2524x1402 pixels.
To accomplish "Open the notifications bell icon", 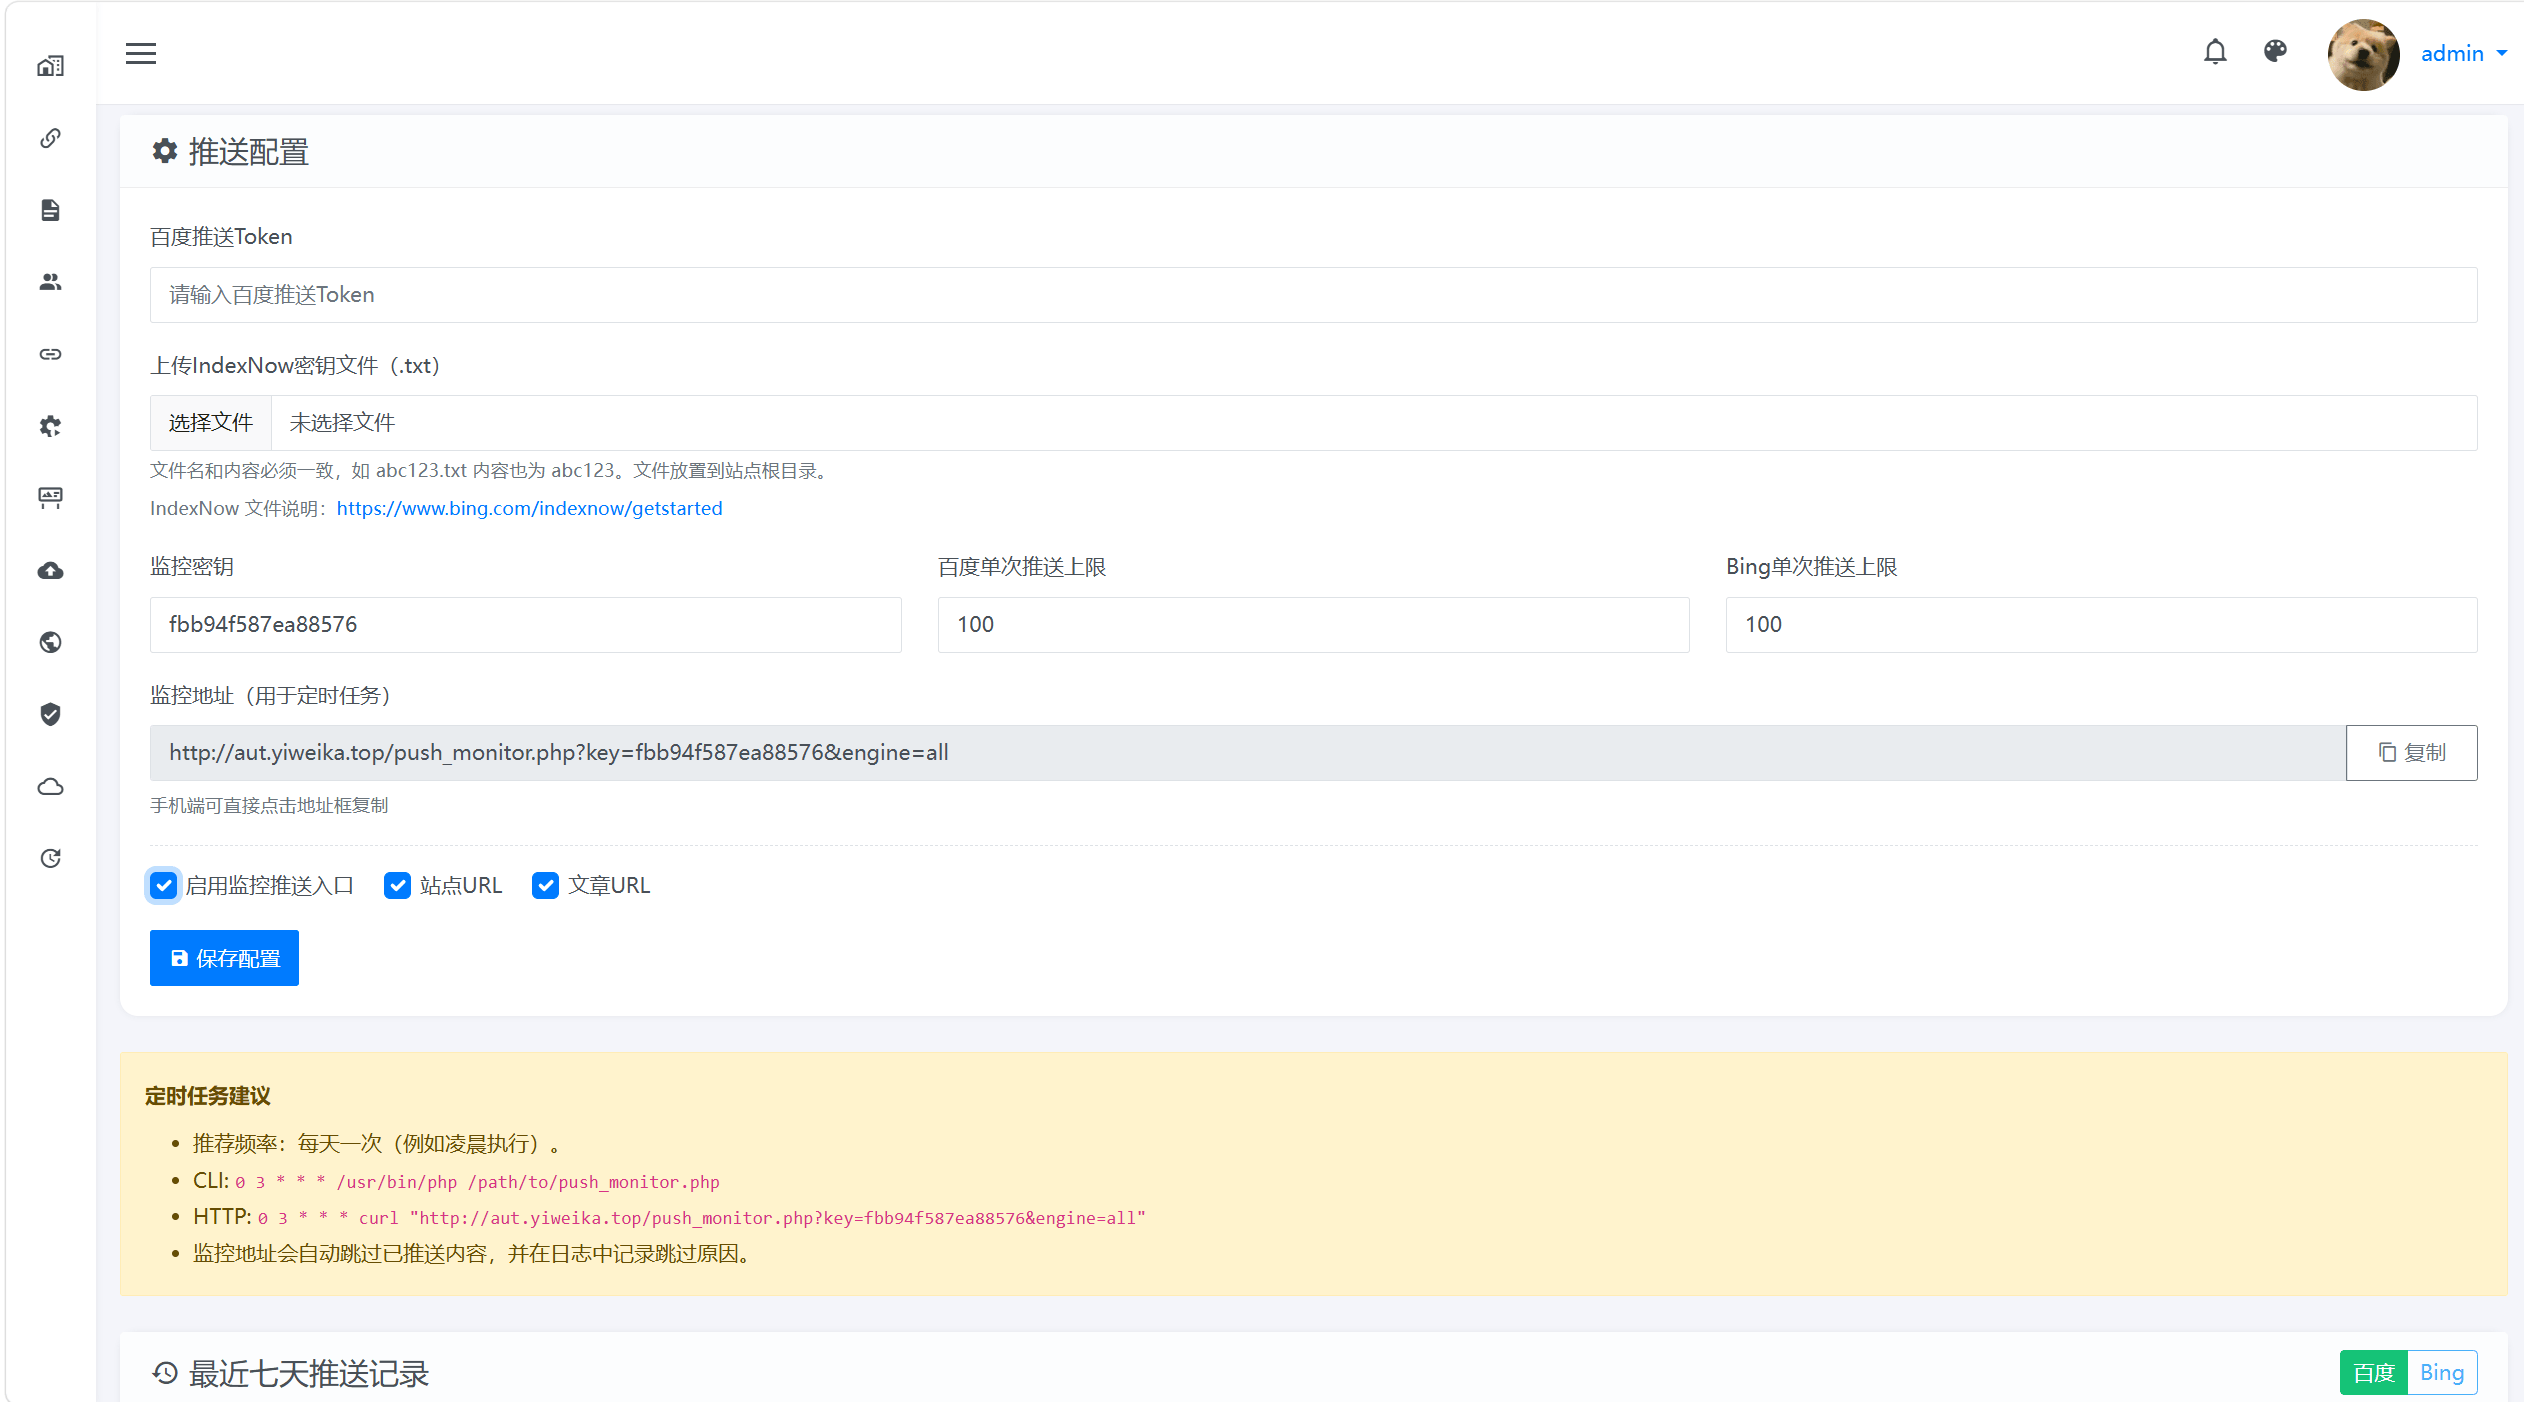I will point(2215,52).
